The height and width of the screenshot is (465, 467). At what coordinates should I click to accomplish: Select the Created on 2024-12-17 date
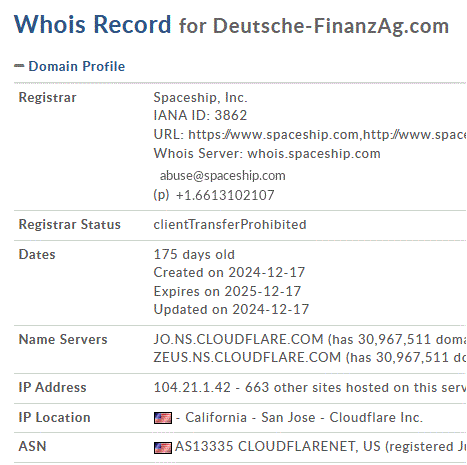point(229,273)
